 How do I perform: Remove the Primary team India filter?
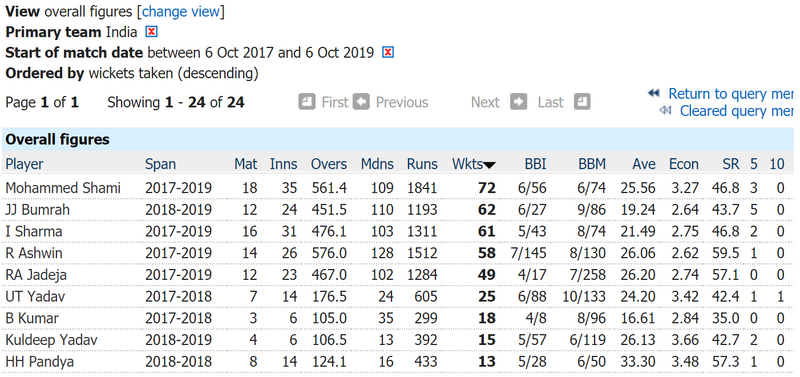[x=152, y=32]
